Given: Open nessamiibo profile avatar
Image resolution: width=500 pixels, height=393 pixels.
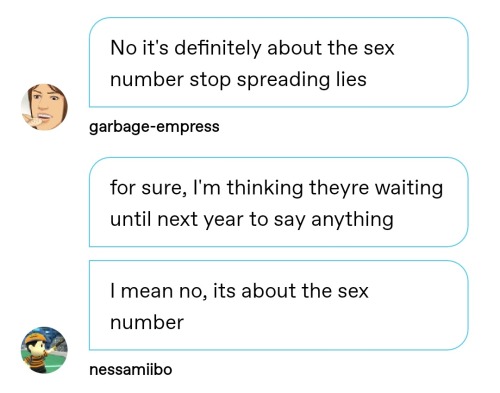Looking at the screenshot, I should (44, 350).
